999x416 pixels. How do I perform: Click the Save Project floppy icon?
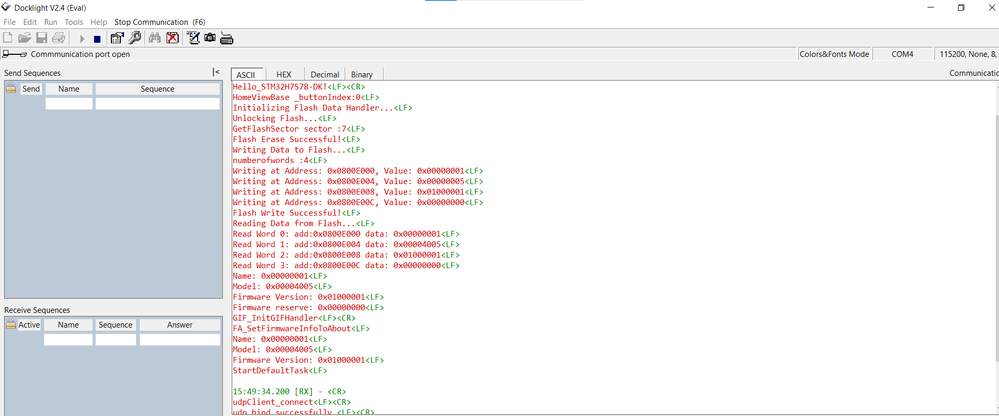point(42,38)
